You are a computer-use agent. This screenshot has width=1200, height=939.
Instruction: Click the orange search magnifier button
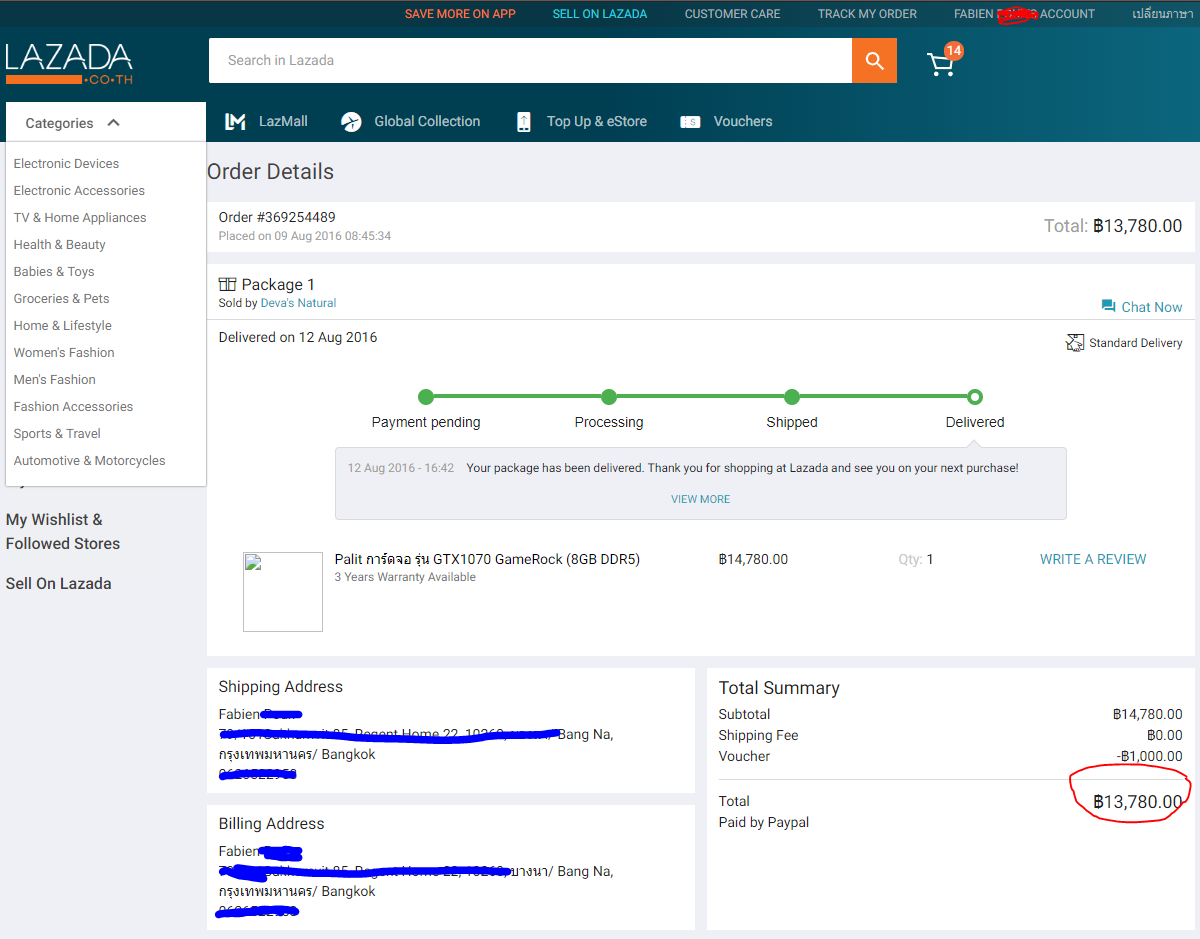[874, 61]
